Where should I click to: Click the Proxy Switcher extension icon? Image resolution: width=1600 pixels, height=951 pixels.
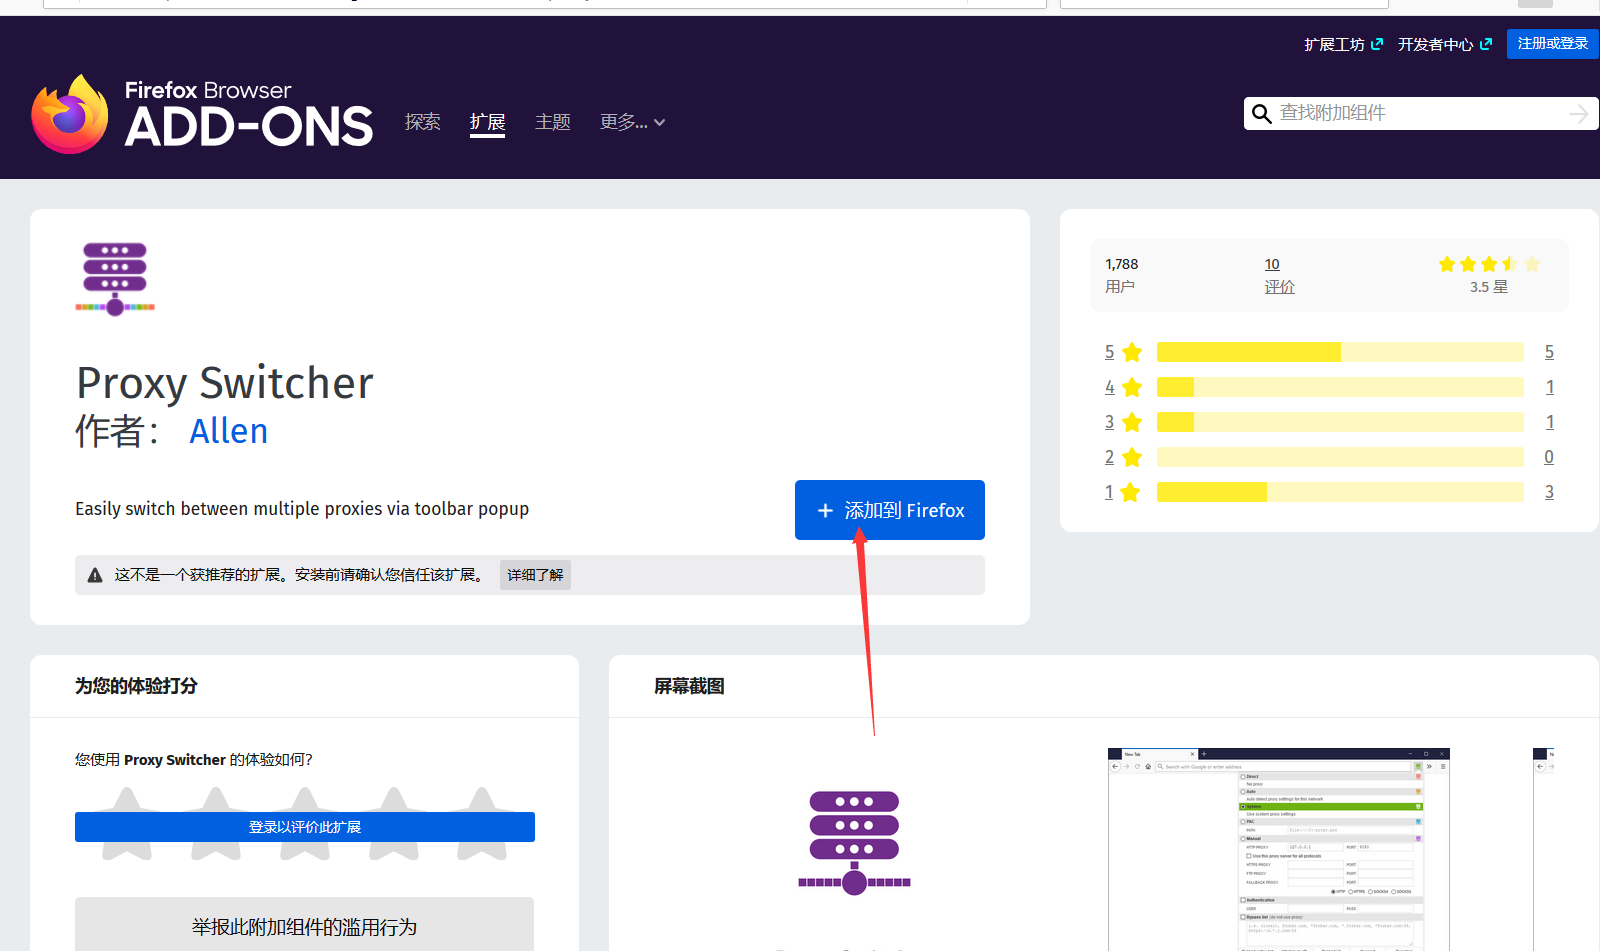point(115,279)
